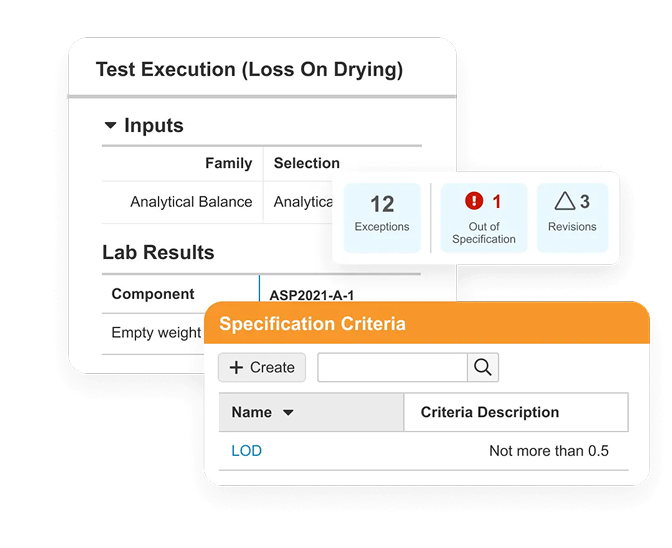The image size is (672, 548).
Task: Select the ASP2021-A-1 column header
Action: click(312, 295)
